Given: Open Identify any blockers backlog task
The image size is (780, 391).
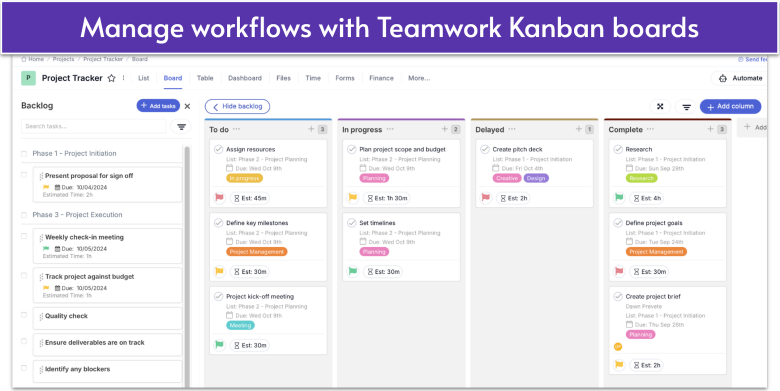Looking at the screenshot, I should coord(107,371).
